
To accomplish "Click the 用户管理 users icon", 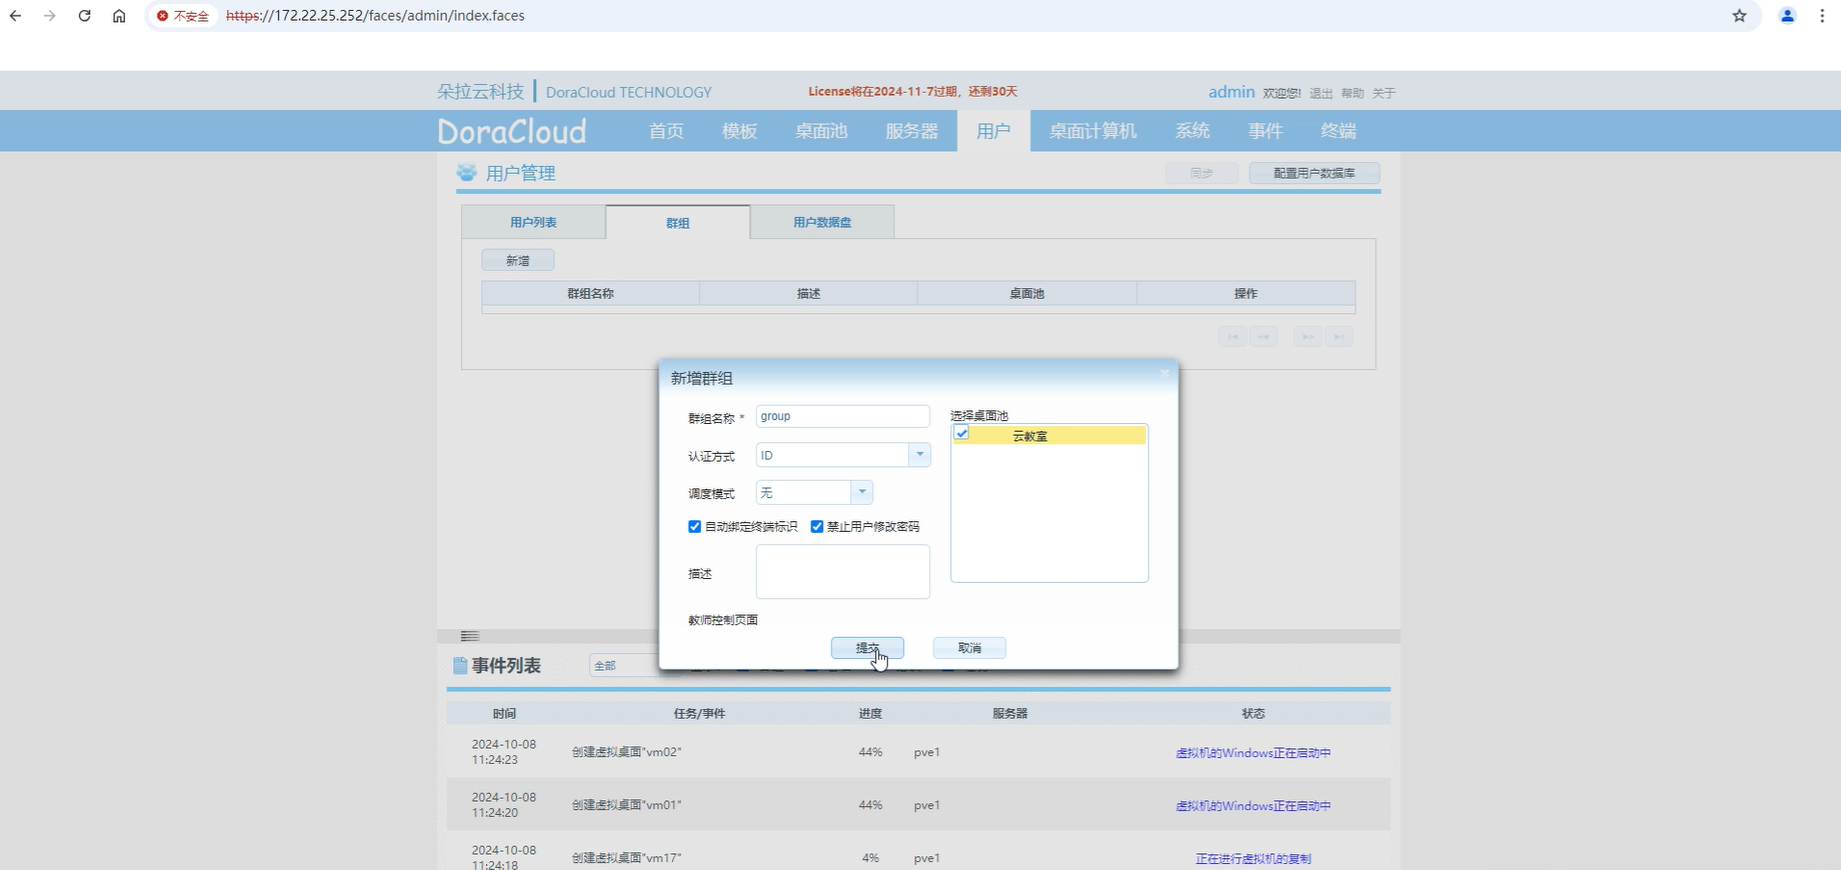I will point(467,173).
